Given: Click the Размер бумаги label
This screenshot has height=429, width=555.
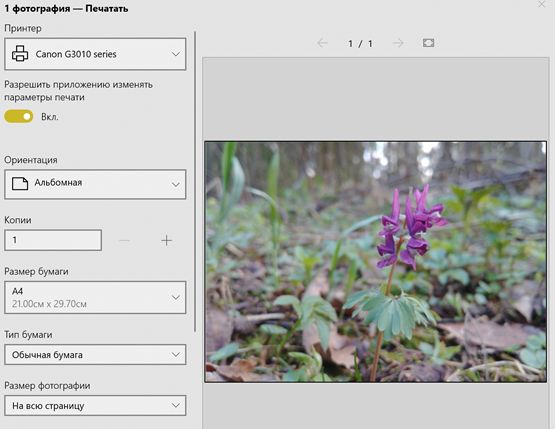Looking at the screenshot, I should 36,271.
